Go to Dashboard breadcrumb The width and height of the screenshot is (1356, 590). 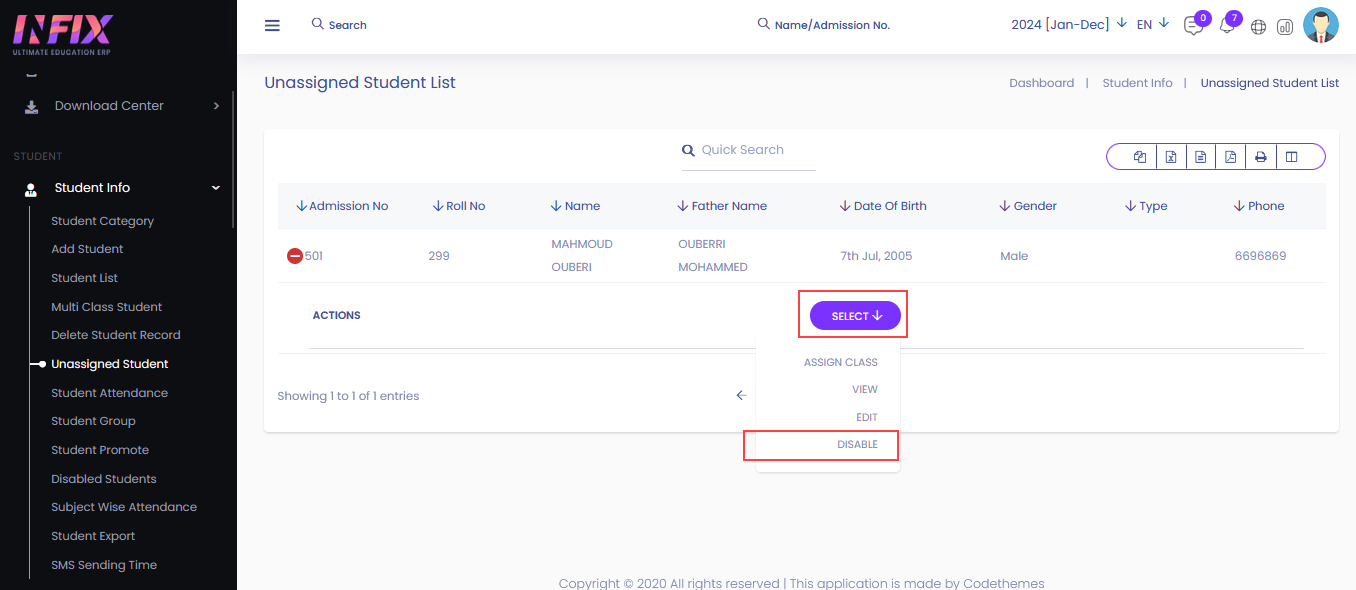pos(1041,83)
